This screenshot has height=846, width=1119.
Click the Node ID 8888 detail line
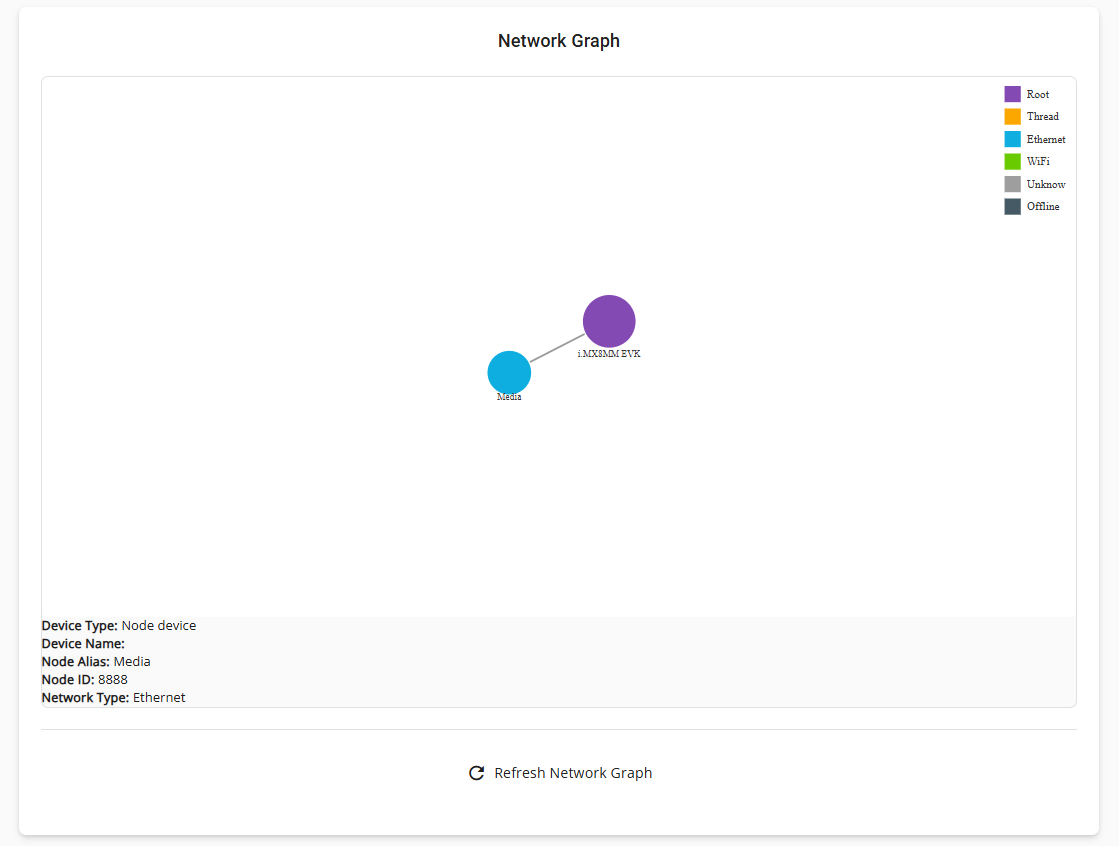(x=85, y=680)
